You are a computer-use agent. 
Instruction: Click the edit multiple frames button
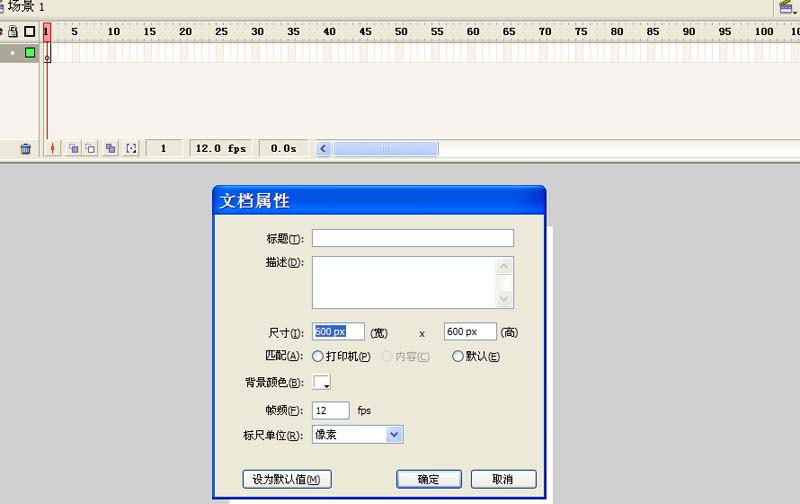(x=110, y=148)
